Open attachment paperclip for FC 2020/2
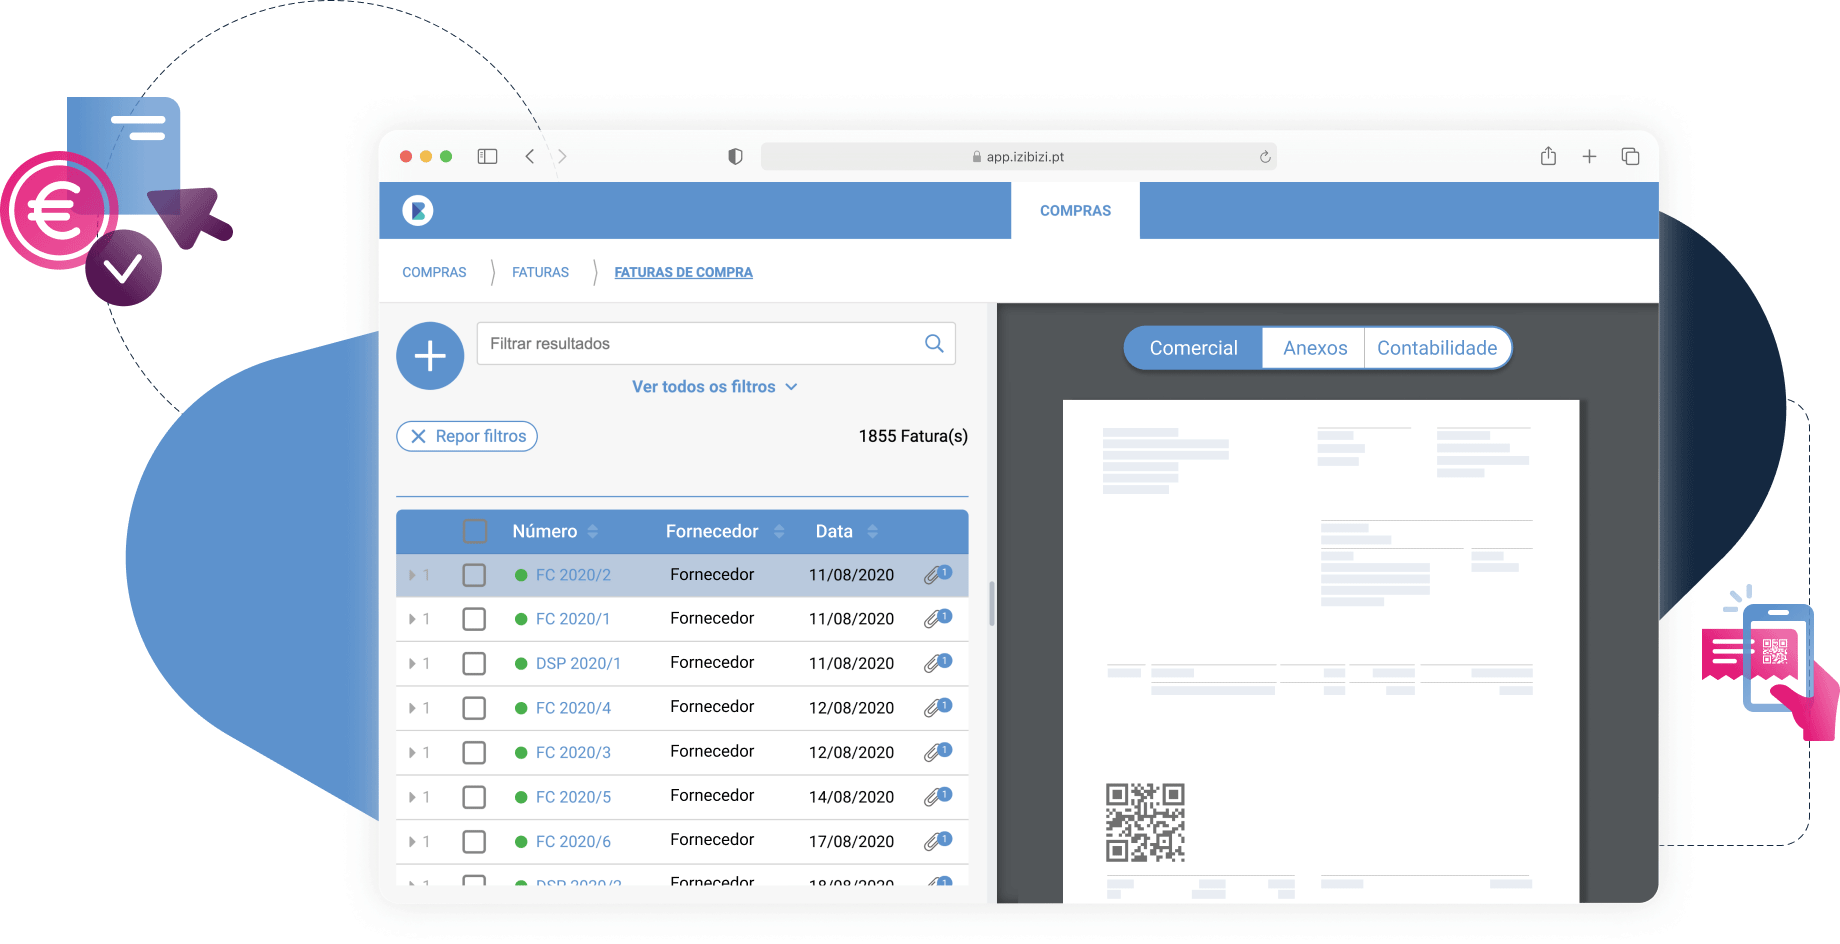 point(936,575)
